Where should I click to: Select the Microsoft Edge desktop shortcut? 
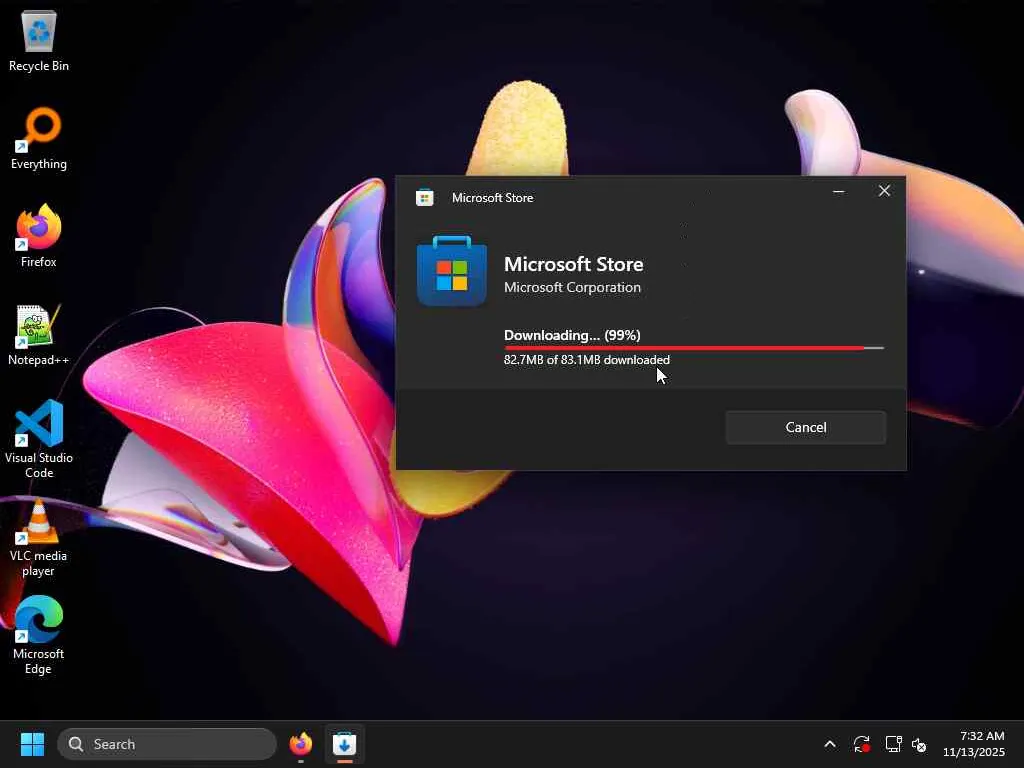(x=39, y=635)
